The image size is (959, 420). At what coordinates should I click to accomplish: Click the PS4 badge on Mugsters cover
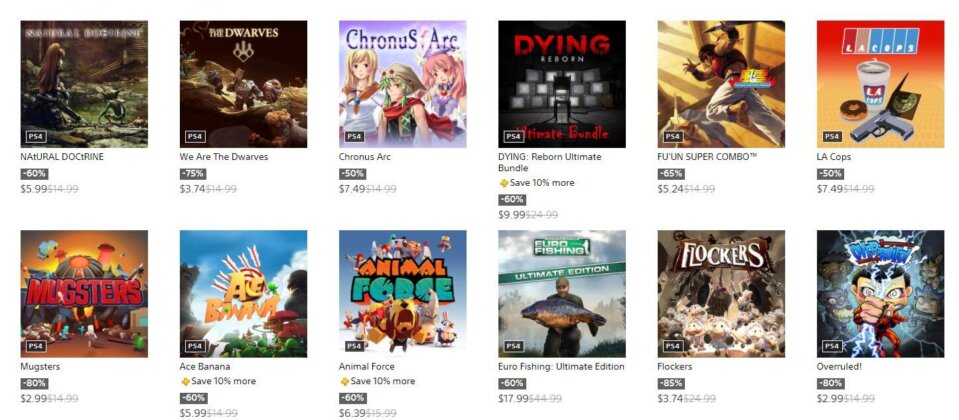pos(35,346)
